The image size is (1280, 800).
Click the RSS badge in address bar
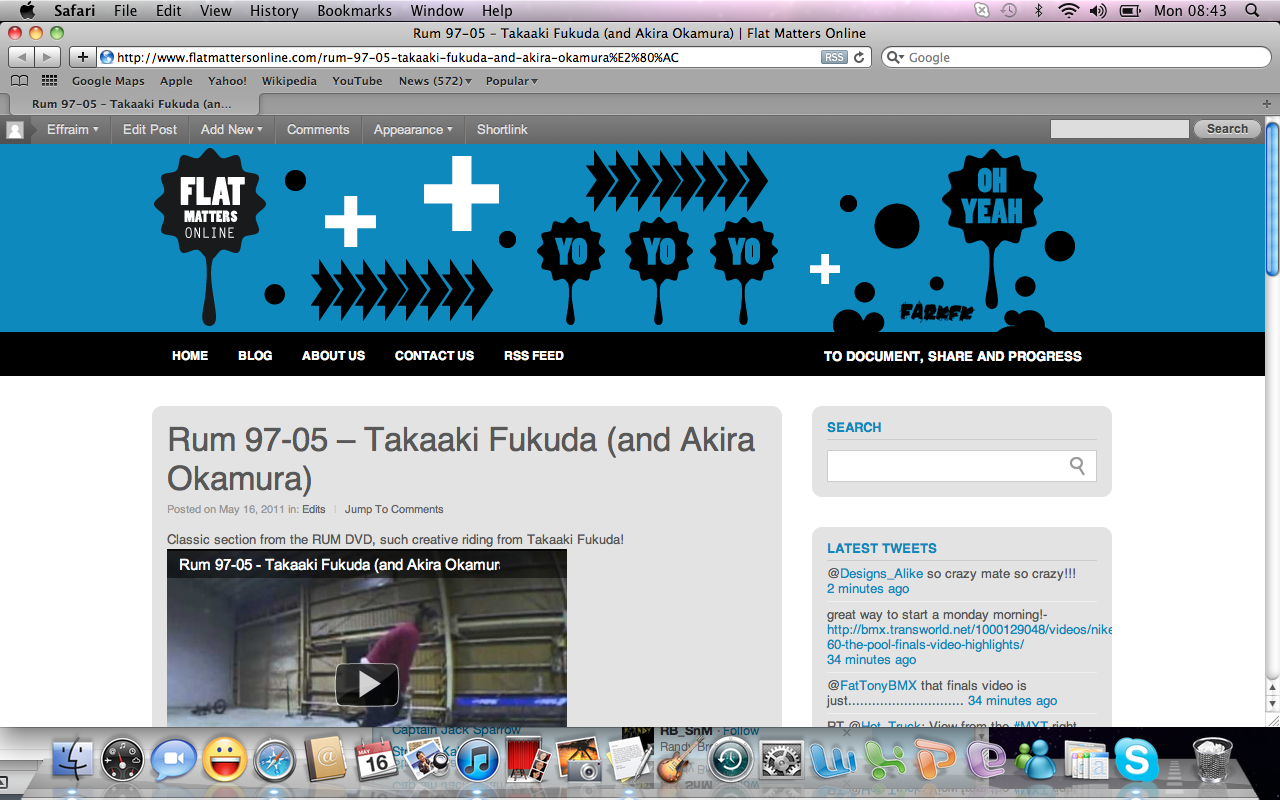pos(834,57)
